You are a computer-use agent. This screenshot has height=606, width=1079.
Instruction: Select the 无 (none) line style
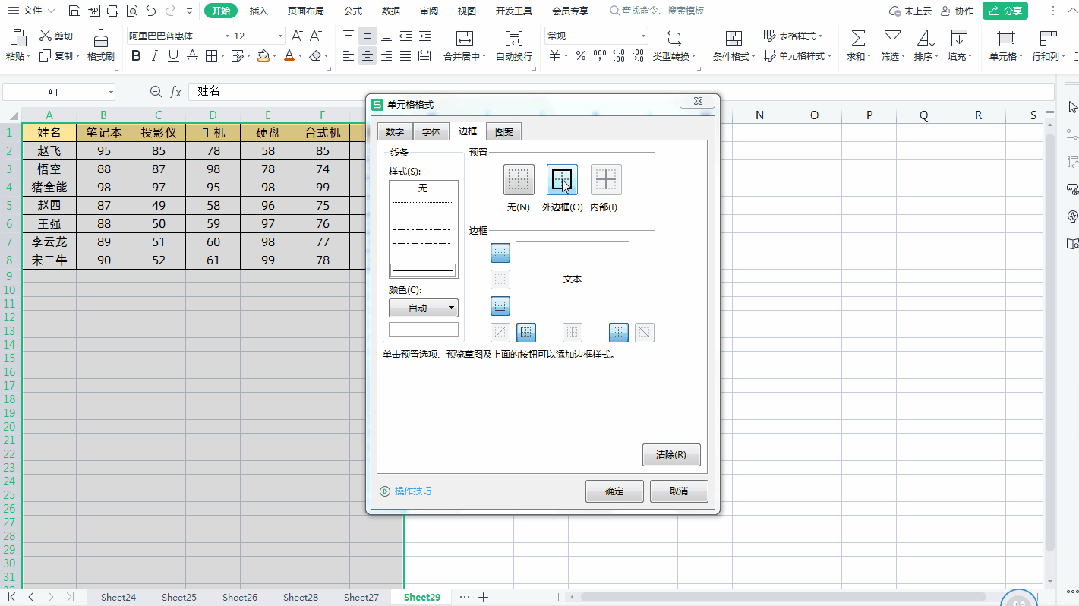423,188
